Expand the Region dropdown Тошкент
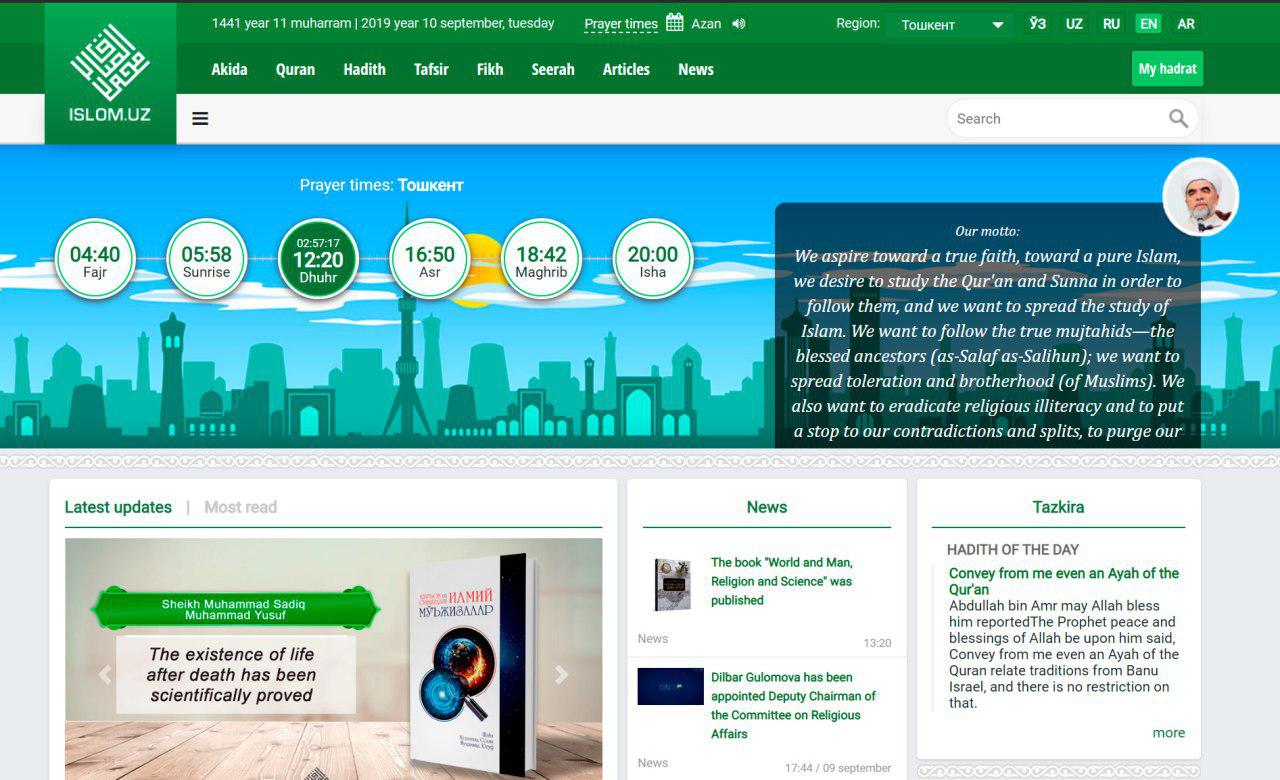 950,25
